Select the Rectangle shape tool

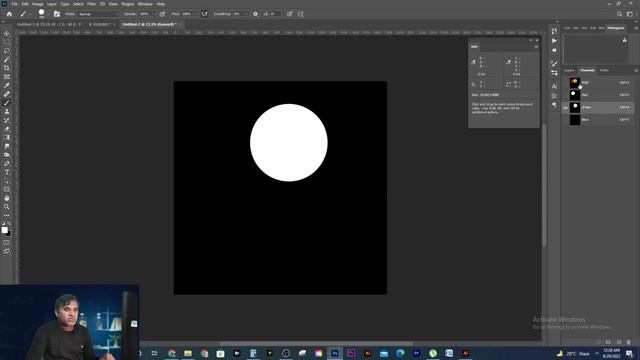click(x=7, y=189)
